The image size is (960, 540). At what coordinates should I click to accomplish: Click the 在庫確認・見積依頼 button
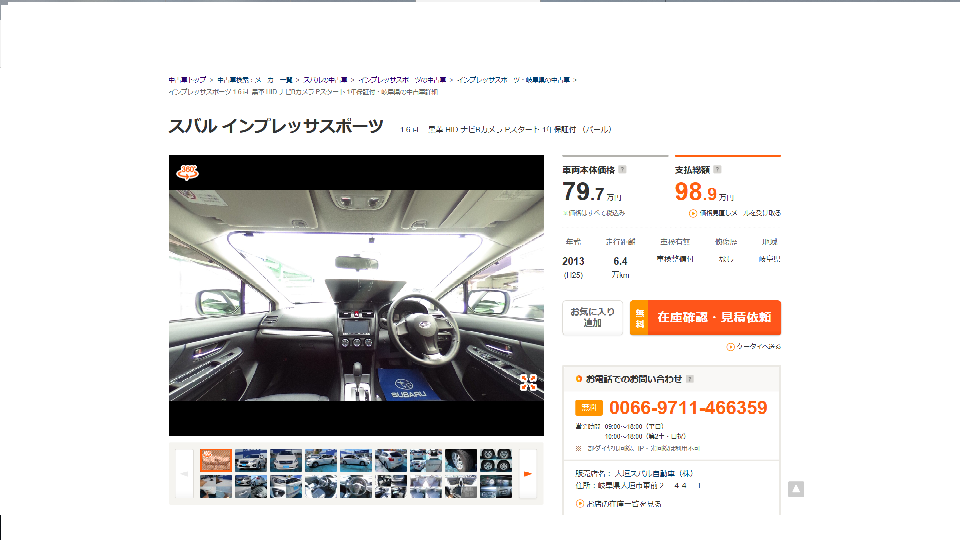click(x=705, y=317)
